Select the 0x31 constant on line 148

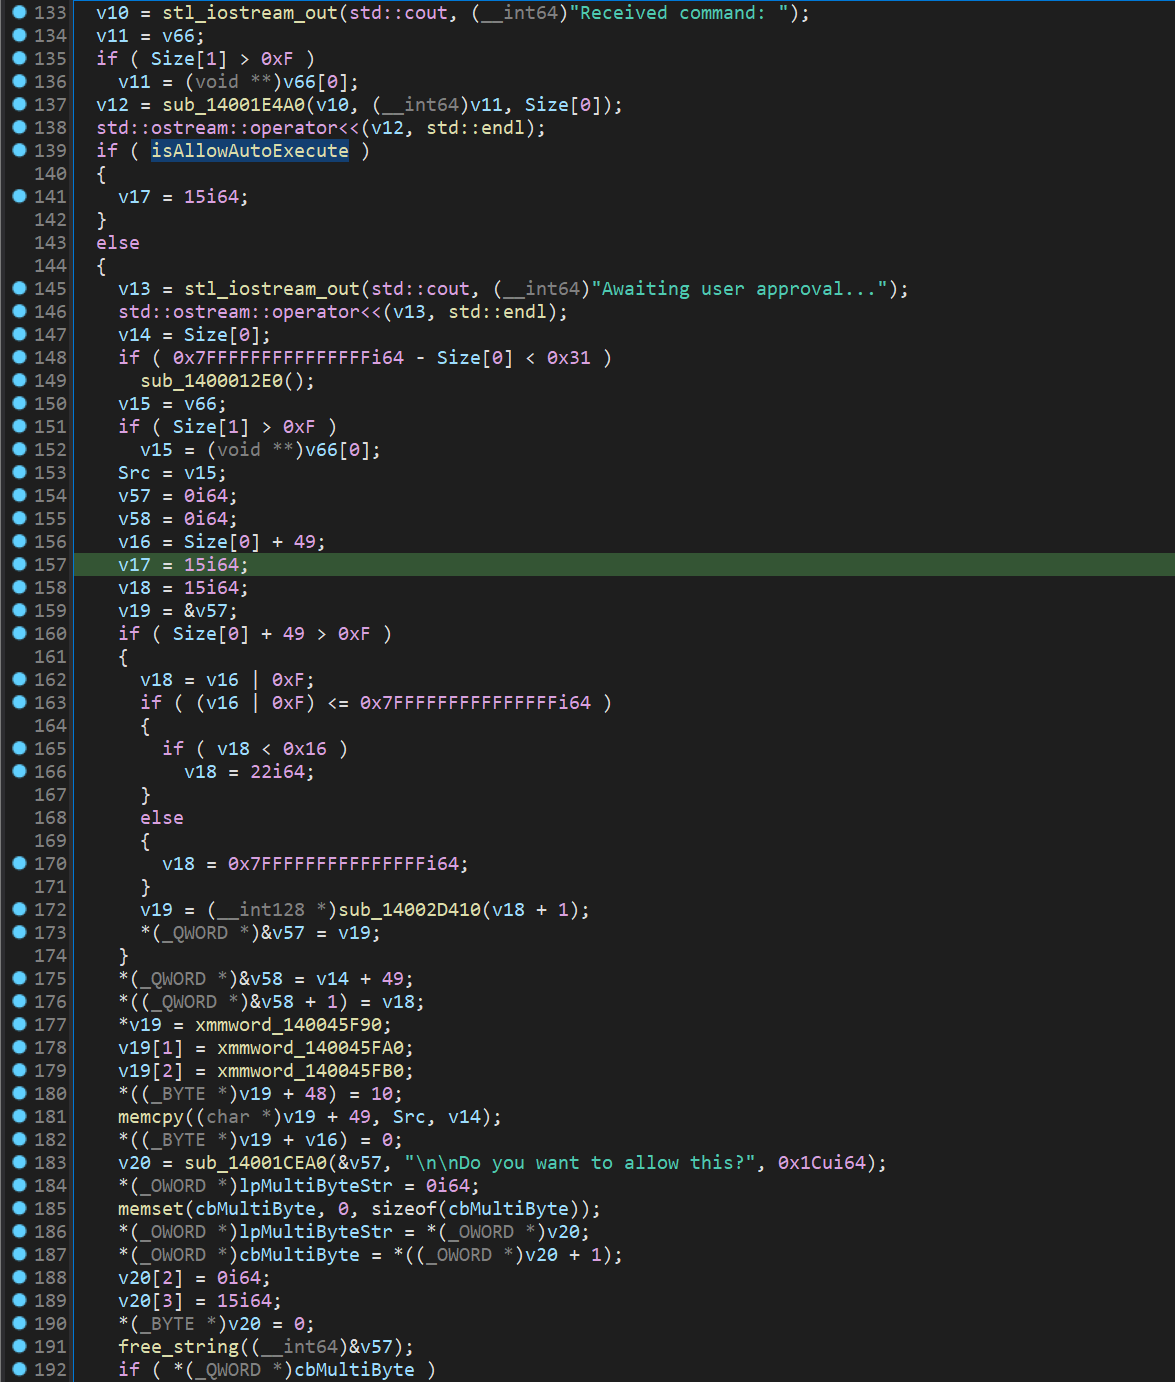569,357
